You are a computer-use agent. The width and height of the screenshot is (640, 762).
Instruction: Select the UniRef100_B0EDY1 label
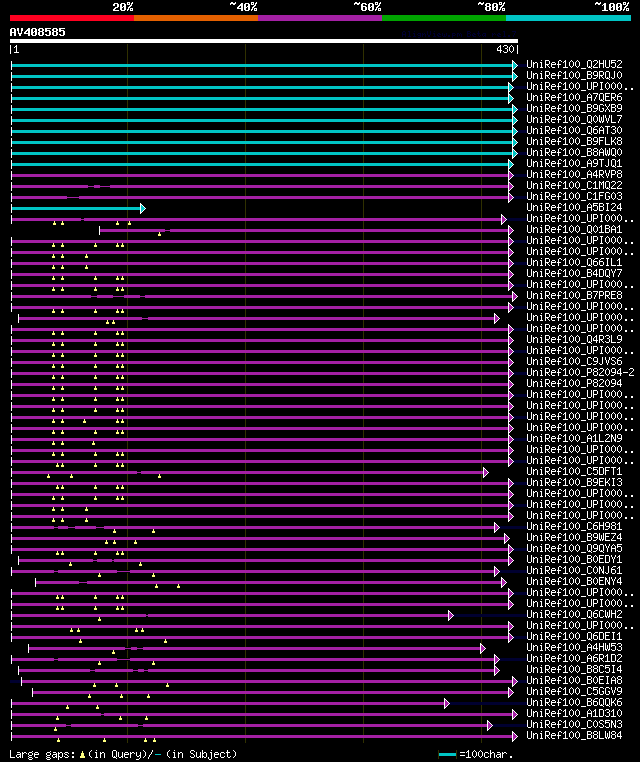(574, 560)
